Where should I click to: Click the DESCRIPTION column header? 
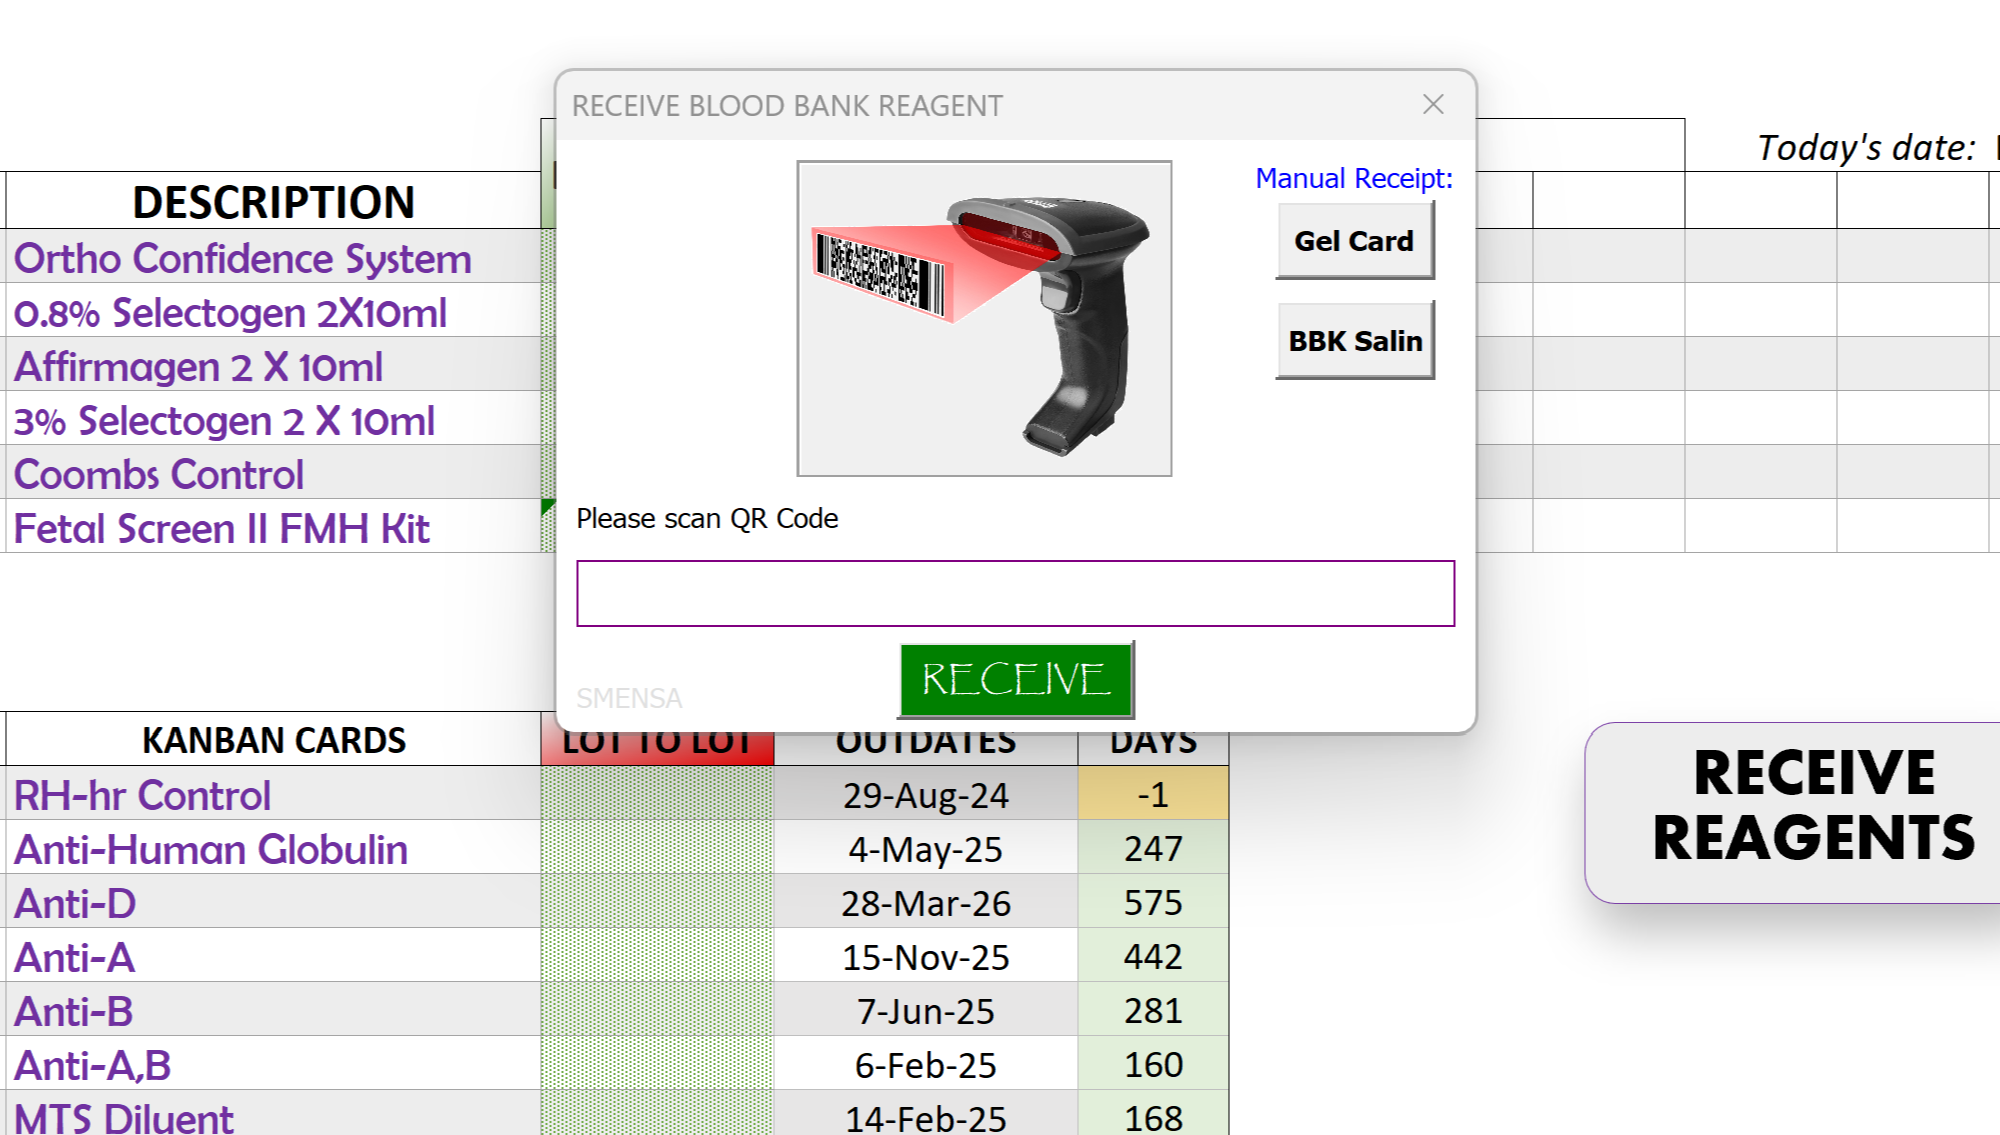tap(273, 202)
